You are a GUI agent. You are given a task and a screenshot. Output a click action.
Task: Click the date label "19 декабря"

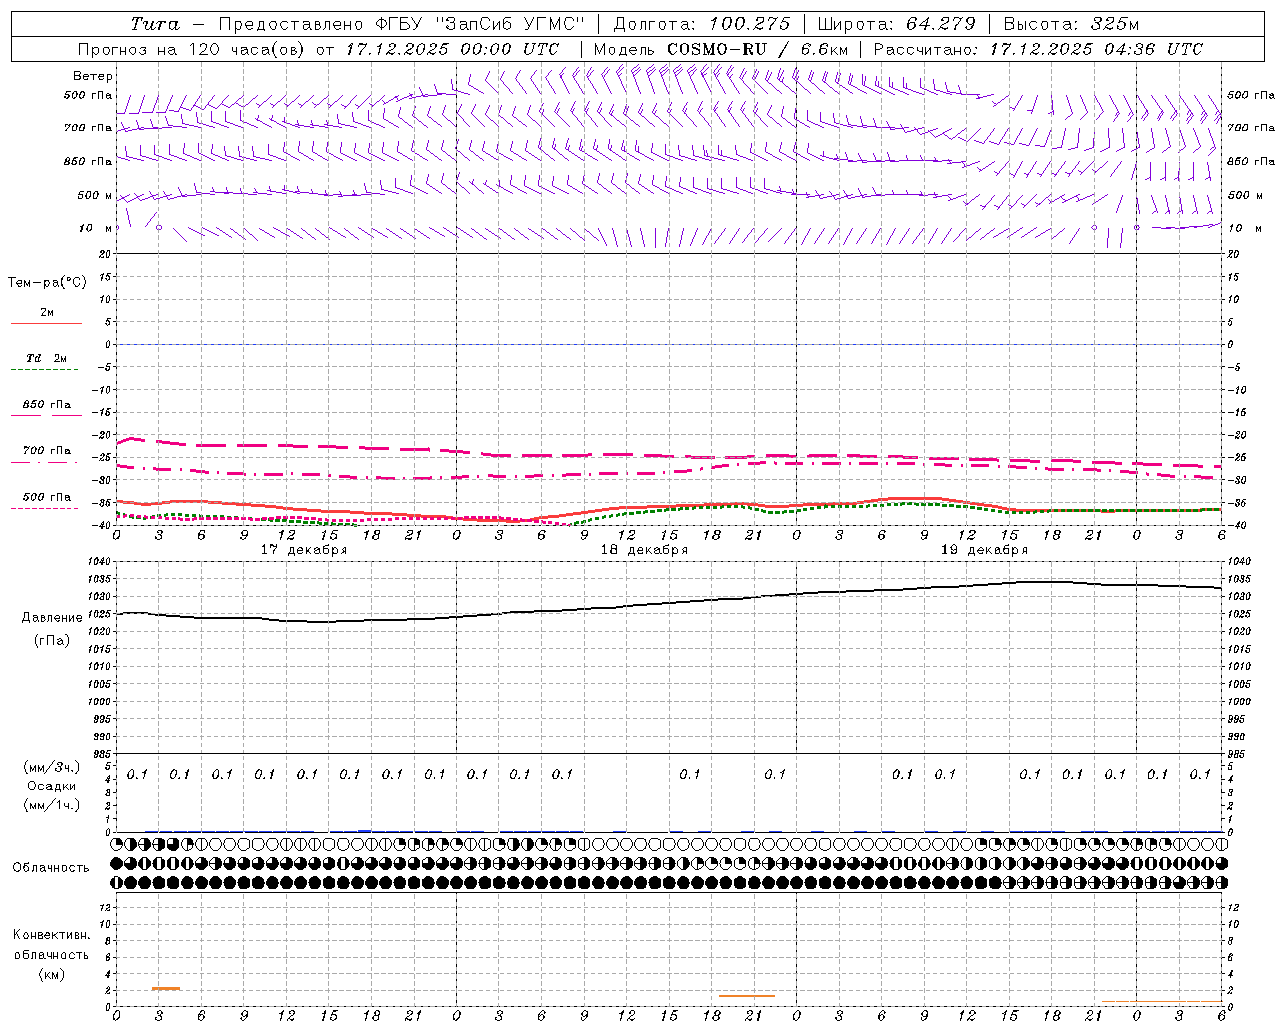(984, 550)
